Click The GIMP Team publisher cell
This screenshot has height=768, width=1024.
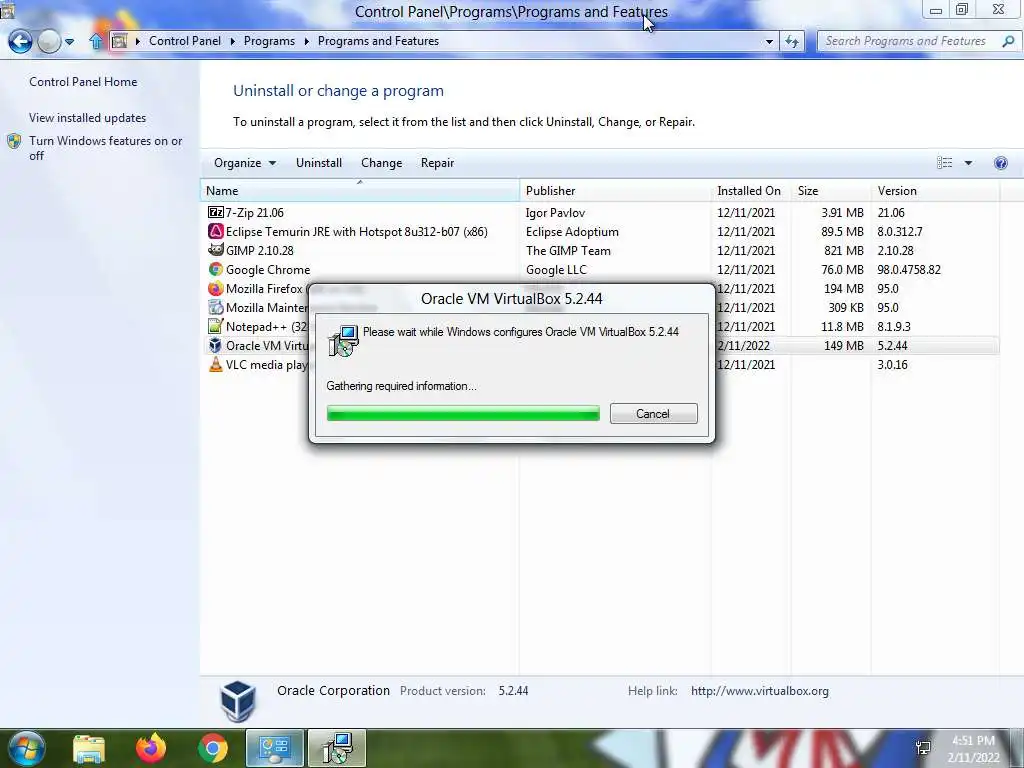click(x=568, y=250)
